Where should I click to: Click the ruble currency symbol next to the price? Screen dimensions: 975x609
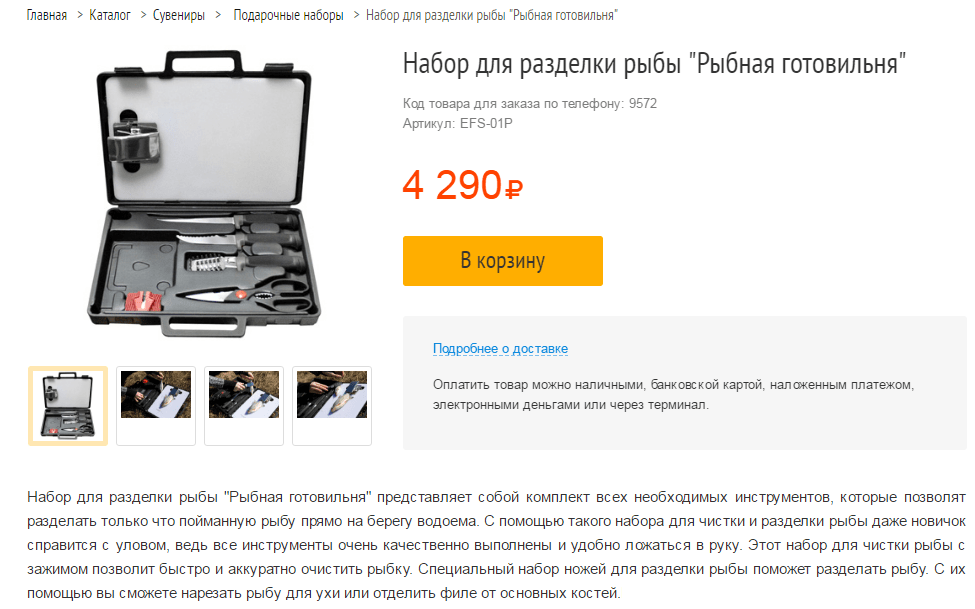point(514,189)
